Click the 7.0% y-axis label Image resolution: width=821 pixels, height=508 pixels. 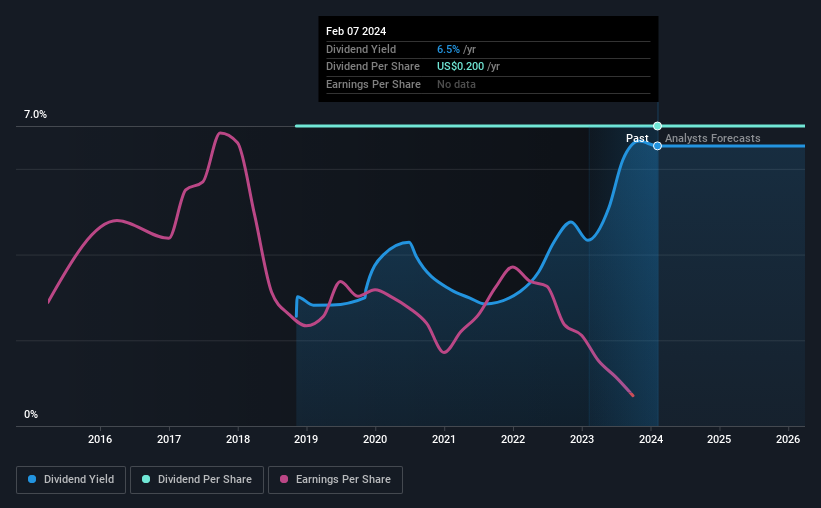pos(36,114)
